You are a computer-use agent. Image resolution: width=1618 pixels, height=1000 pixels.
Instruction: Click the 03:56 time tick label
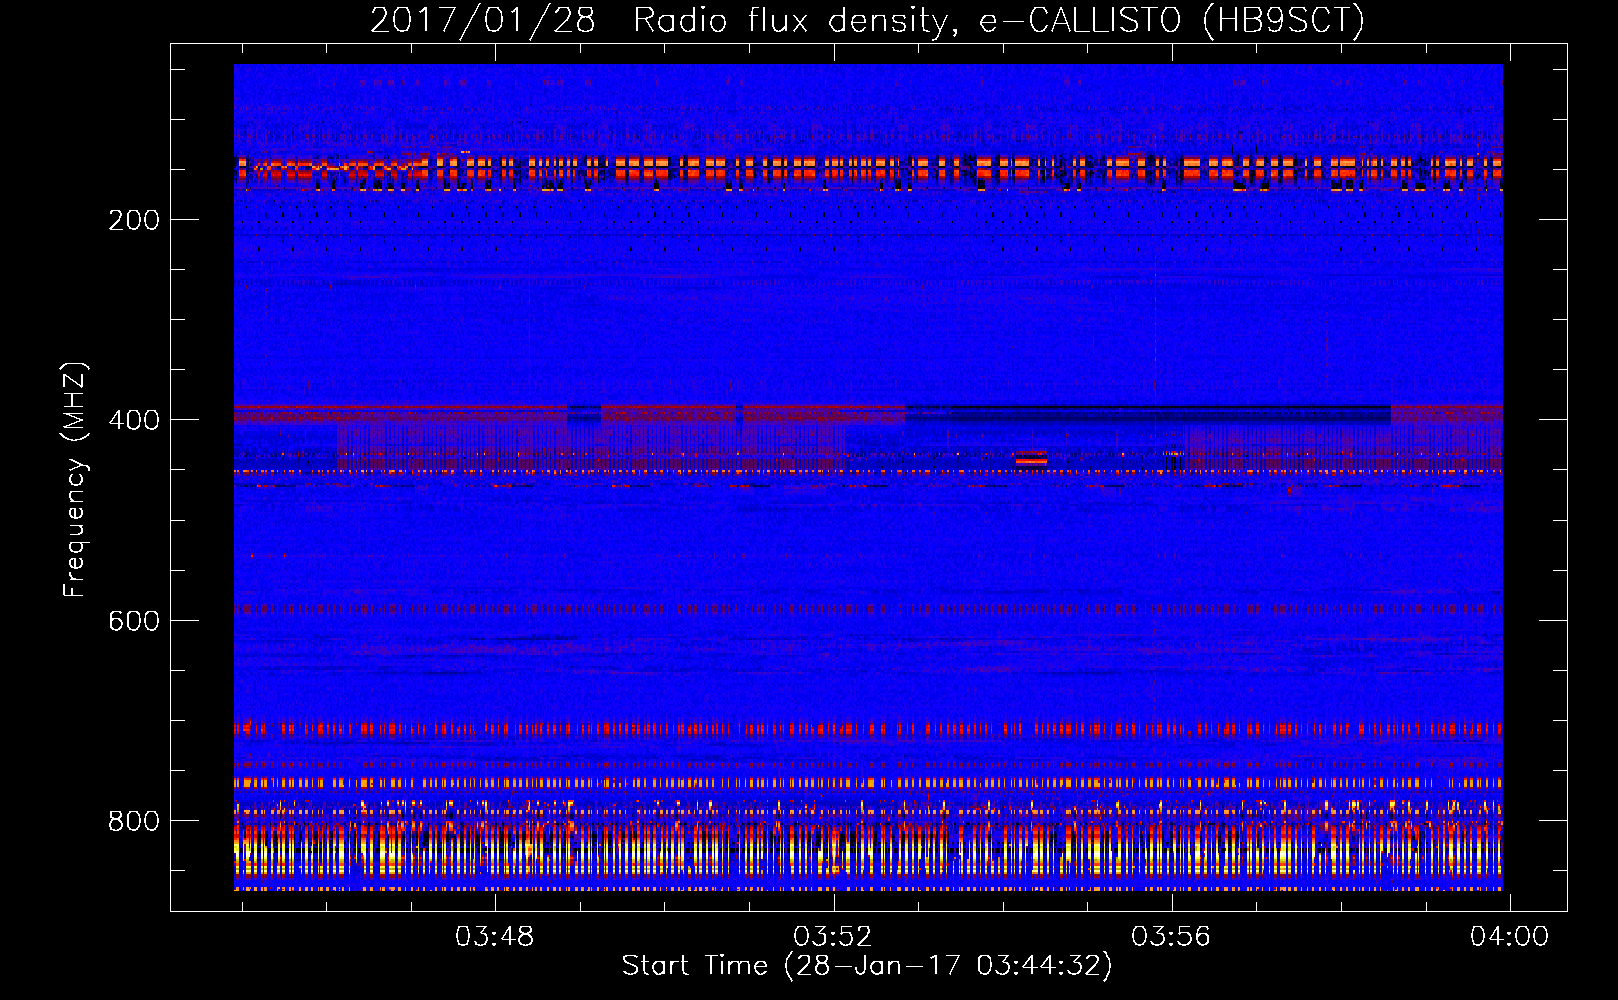pyautogui.click(x=1171, y=937)
